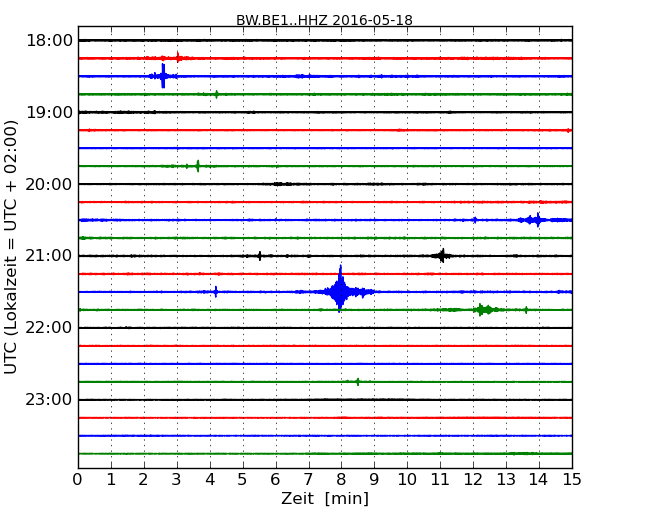The width and height of the screenshot is (650, 520).
Task: Click the small green spike near minute 13.6
Action: [526, 310]
